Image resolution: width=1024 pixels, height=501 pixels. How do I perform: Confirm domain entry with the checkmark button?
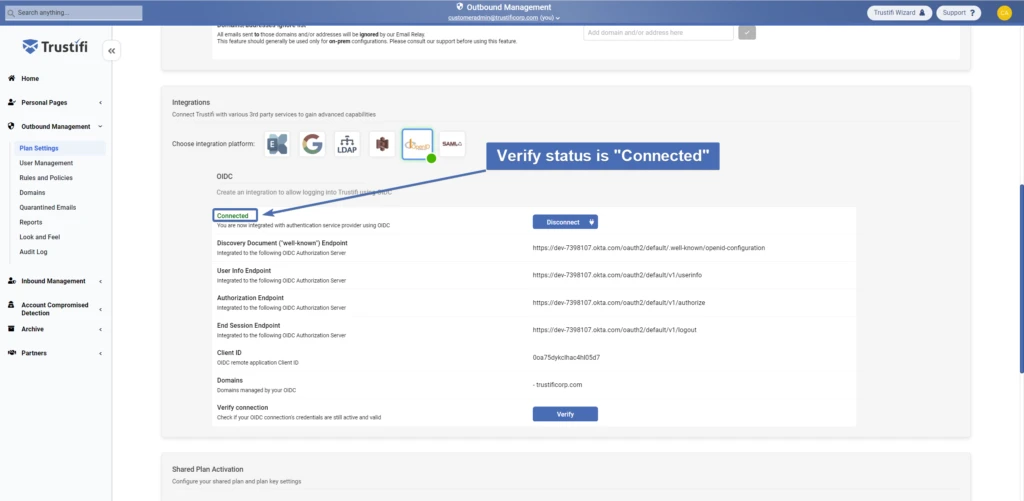747,32
